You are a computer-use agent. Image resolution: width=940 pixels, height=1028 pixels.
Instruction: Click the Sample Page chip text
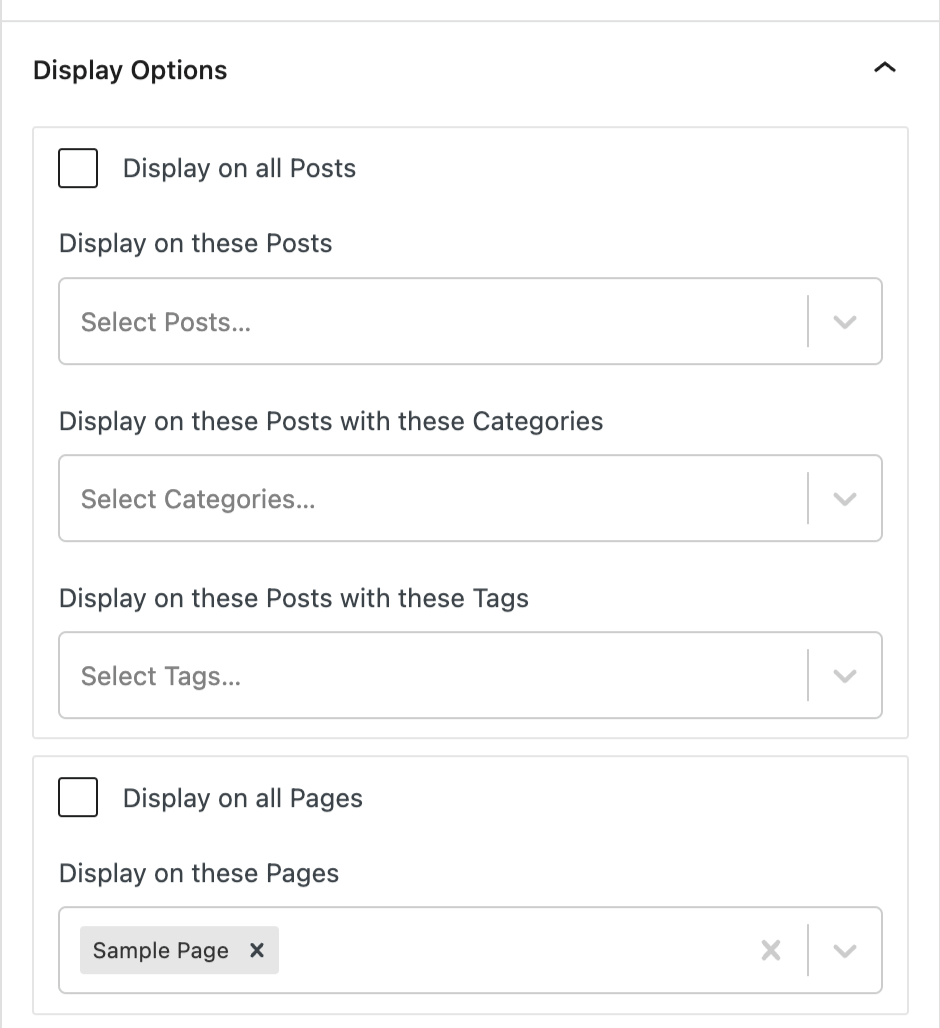click(160, 950)
